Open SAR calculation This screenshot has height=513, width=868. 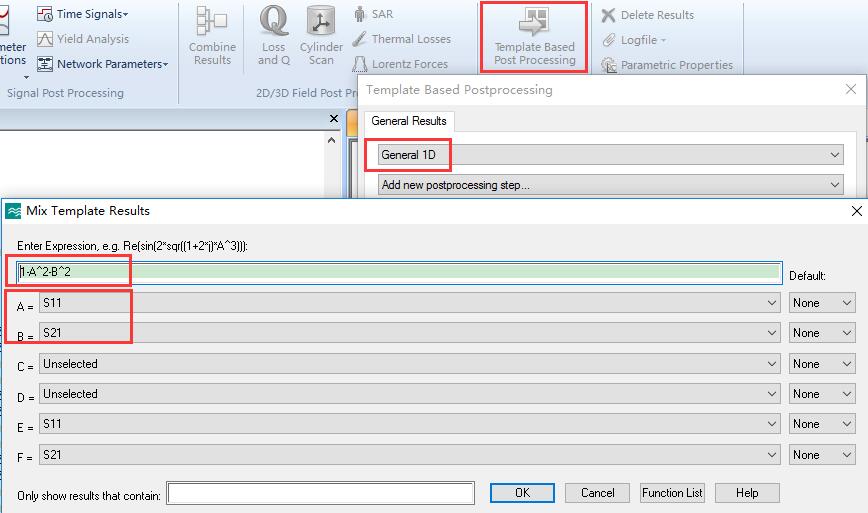[x=374, y=14]
